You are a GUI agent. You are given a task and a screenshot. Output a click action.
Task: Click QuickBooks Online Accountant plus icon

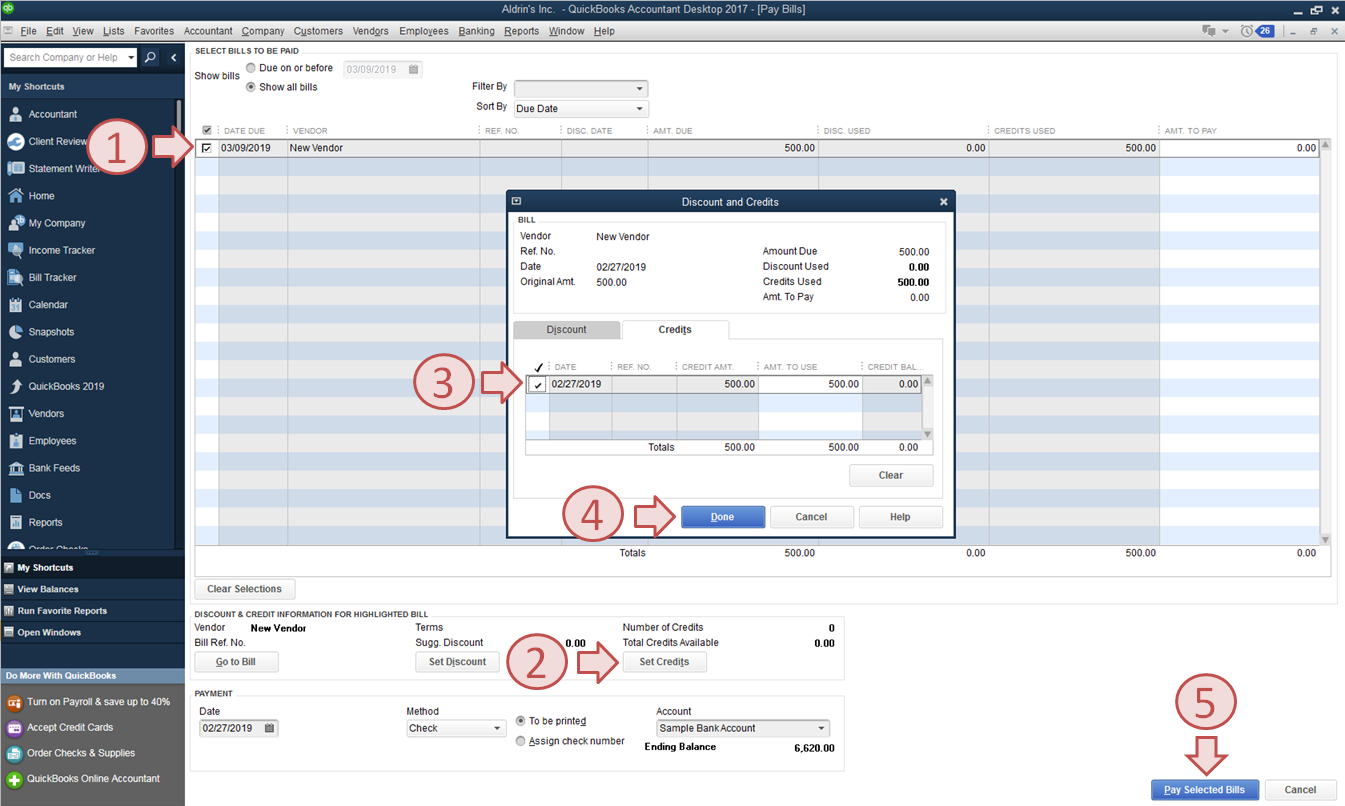(15, 779)
